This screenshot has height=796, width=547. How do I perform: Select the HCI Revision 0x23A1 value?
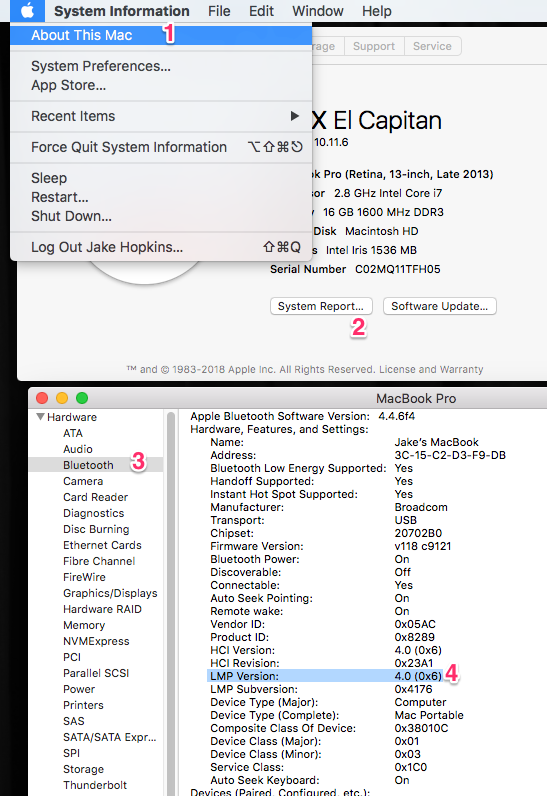414,664
